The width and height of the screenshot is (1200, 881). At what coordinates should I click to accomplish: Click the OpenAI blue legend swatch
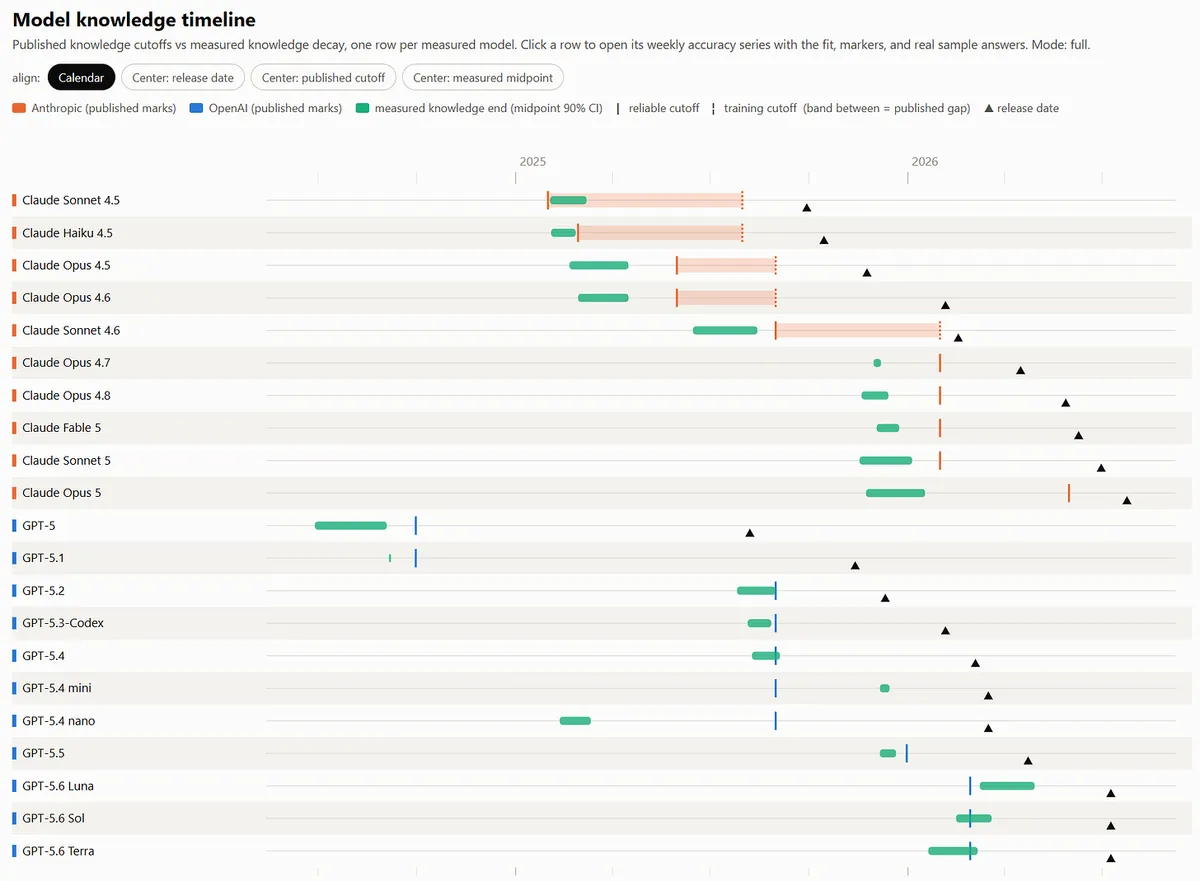click(196, 108)
